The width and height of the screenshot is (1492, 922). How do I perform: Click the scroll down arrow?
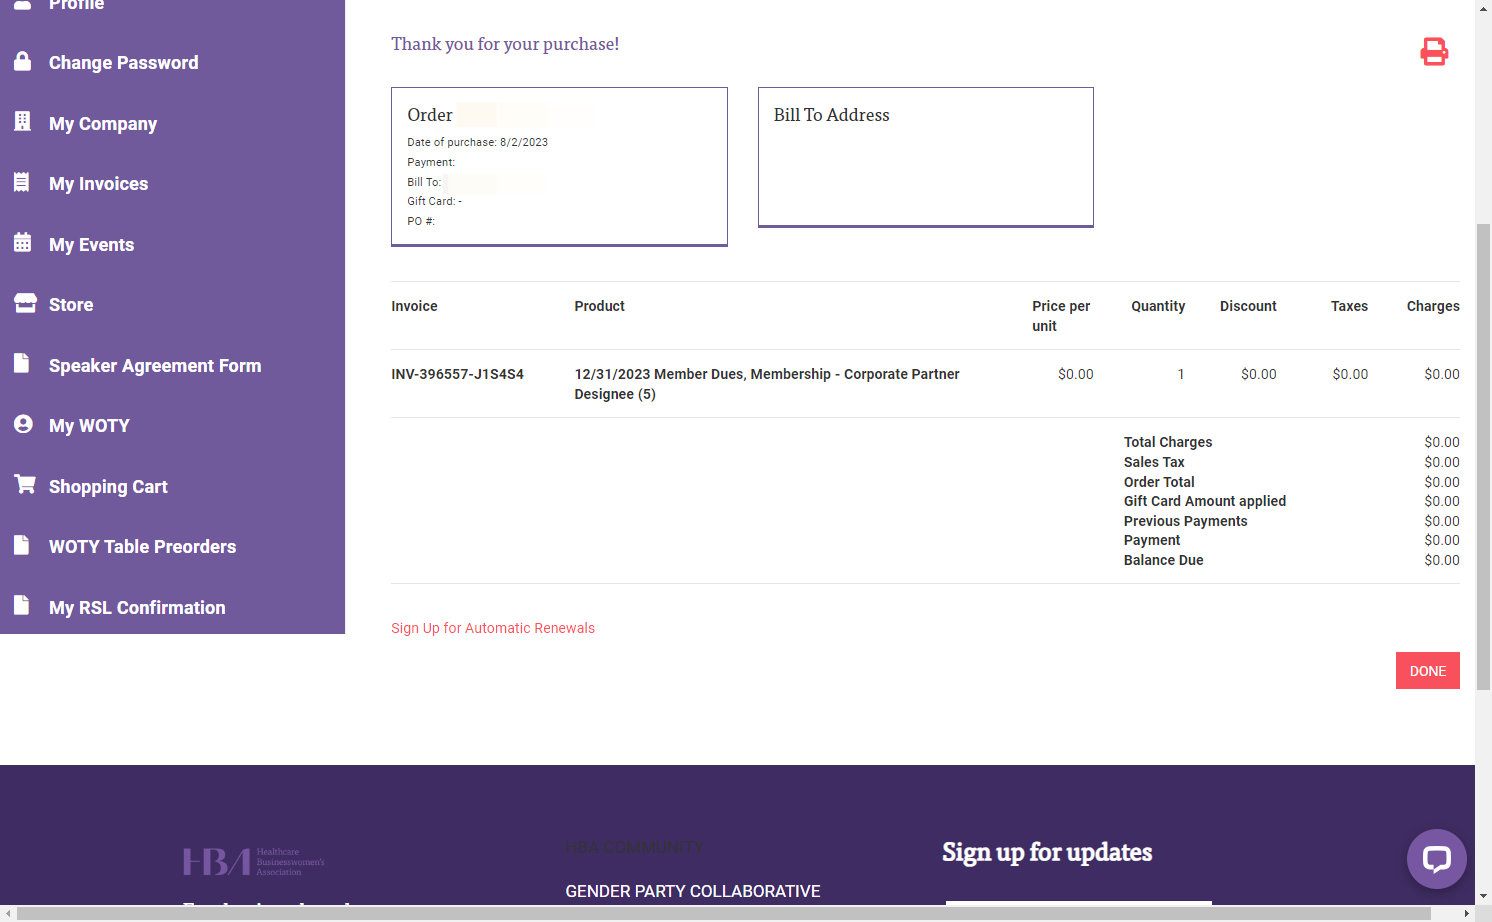point(1483,897)
